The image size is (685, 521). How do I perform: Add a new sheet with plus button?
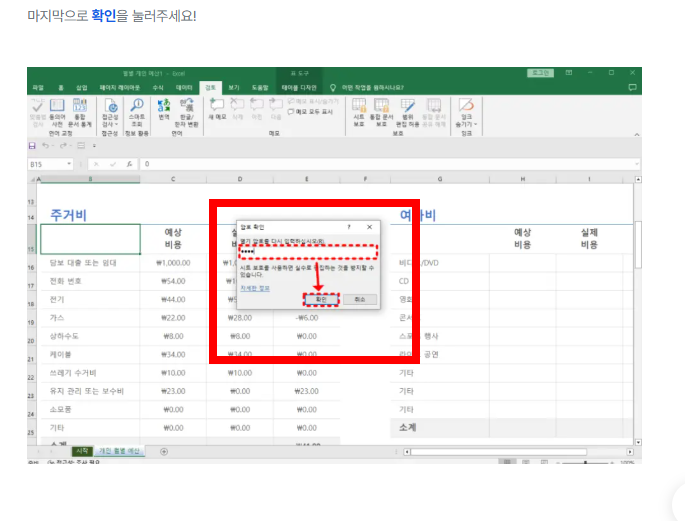point(164,452)
